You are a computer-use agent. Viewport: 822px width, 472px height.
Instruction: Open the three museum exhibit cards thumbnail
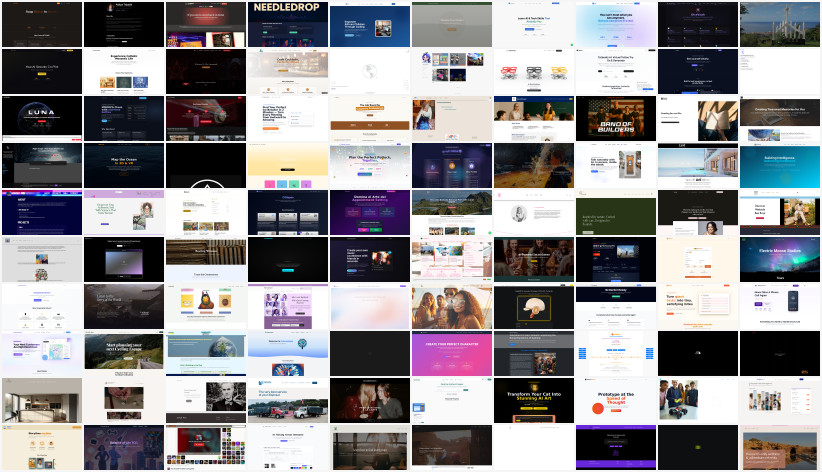[x=124, y=71]
